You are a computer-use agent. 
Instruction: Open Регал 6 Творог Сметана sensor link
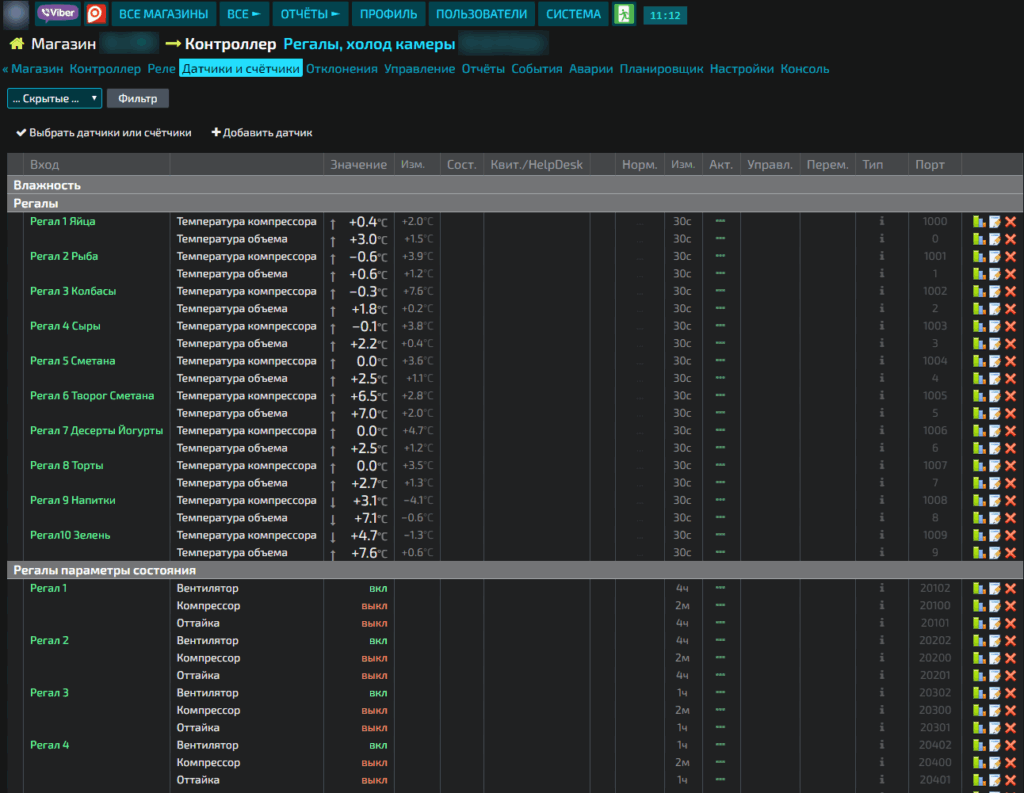pyautogui.click(x=92, y=396)
